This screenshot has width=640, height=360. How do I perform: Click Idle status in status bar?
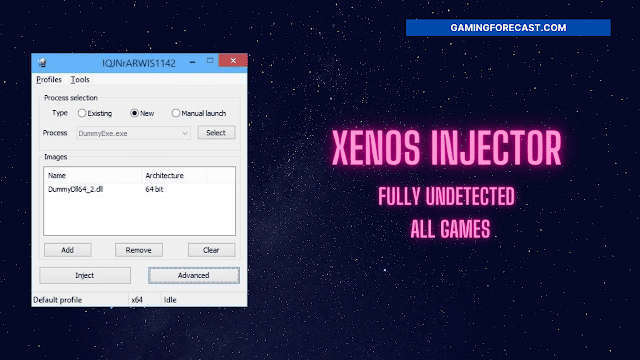click(170, 300)
